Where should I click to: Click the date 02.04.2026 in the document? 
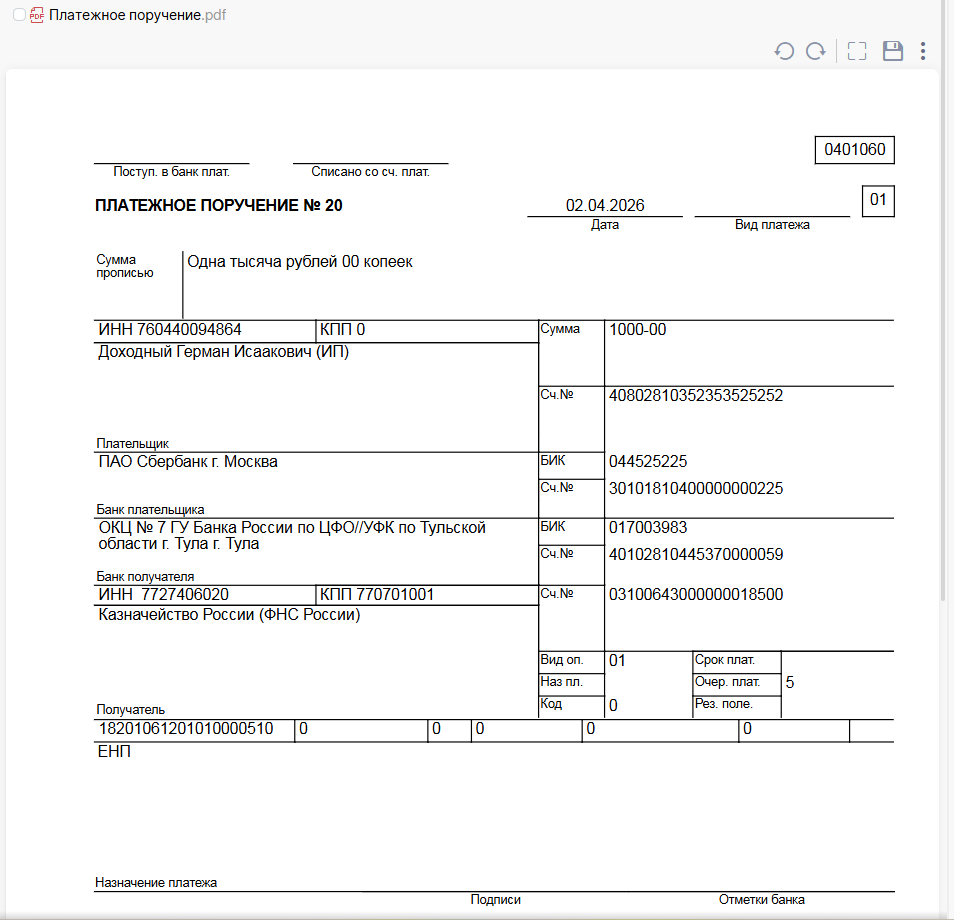605,206
